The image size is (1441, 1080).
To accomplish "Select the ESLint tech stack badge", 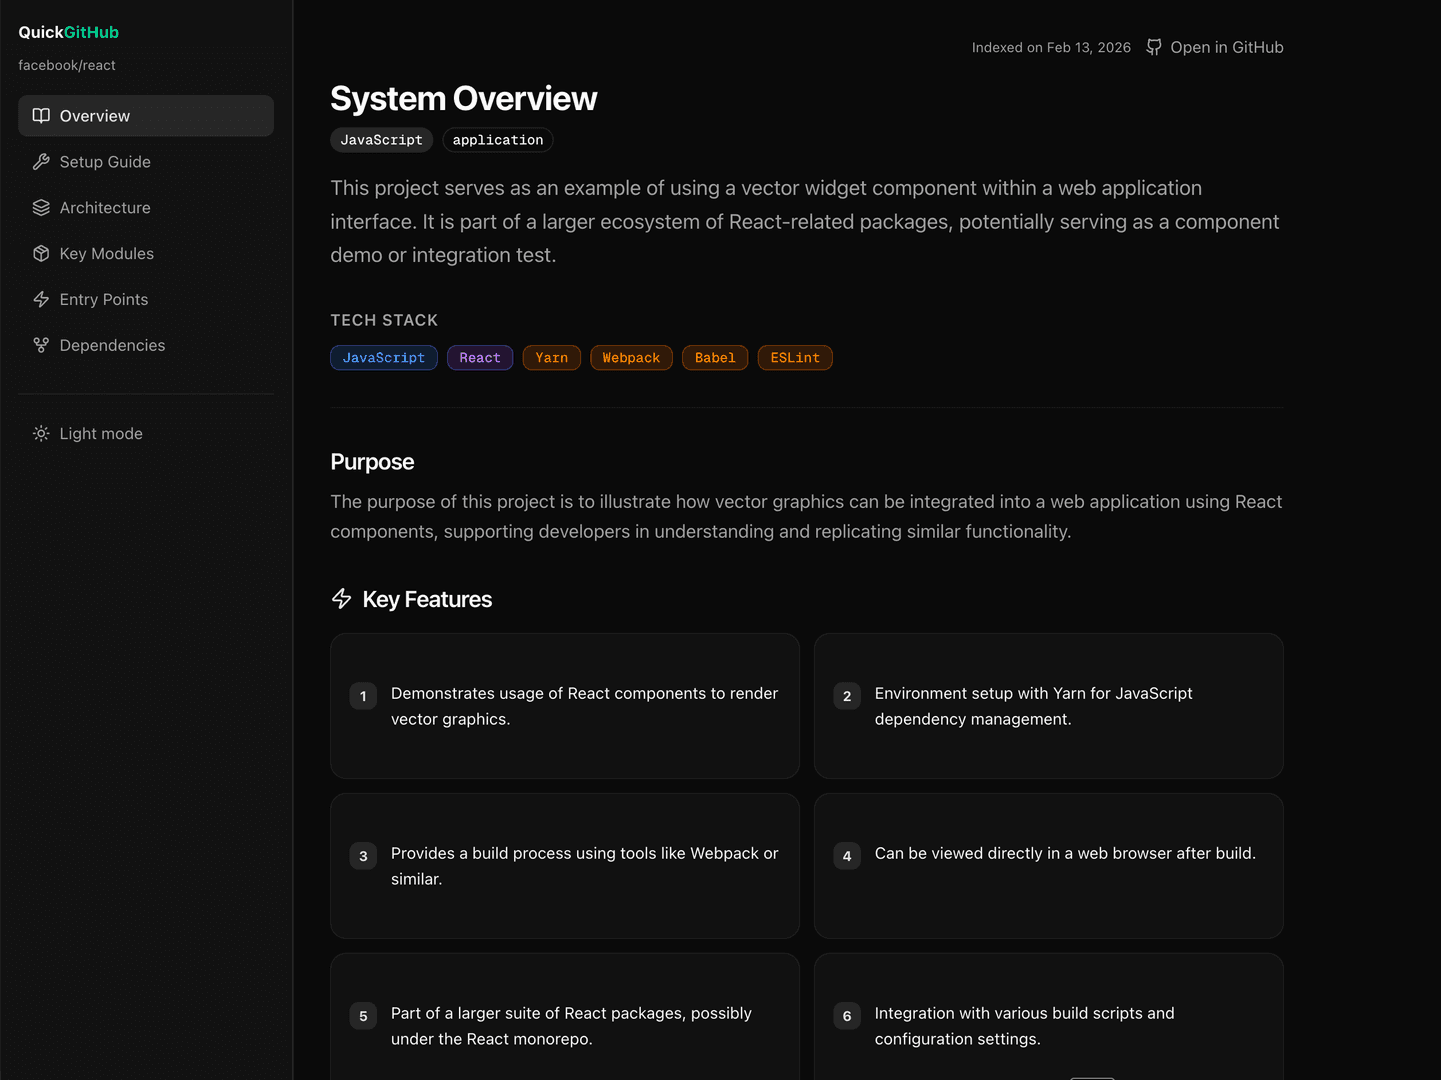I will coord(795,357).
